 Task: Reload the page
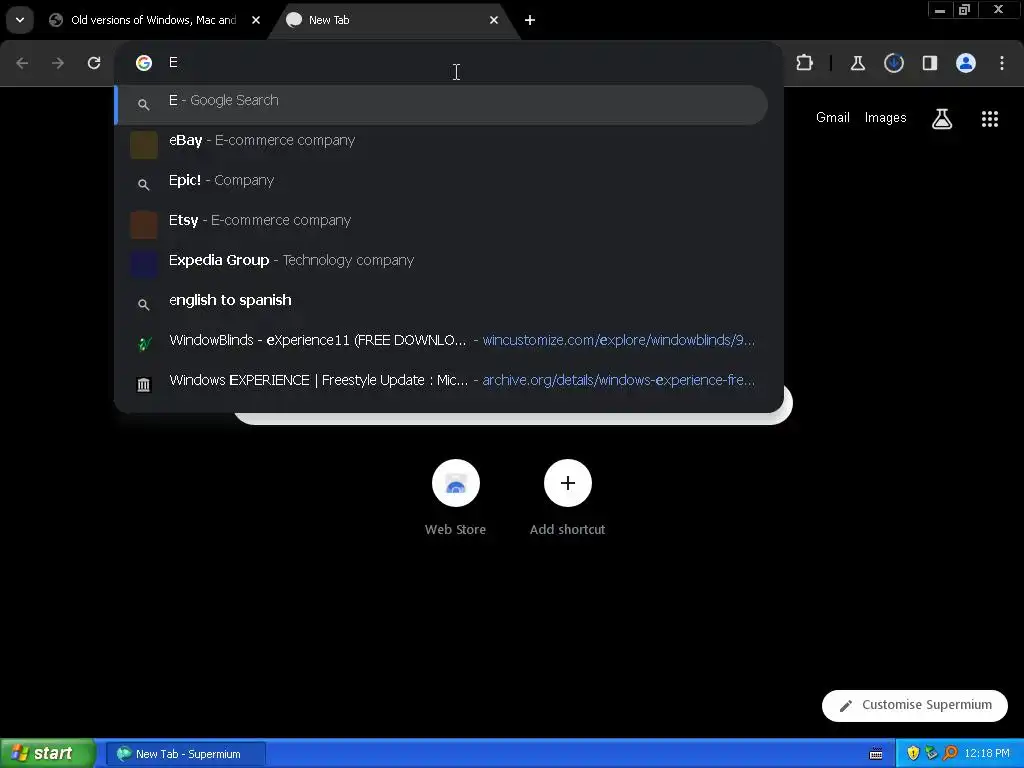coord(94,63)
